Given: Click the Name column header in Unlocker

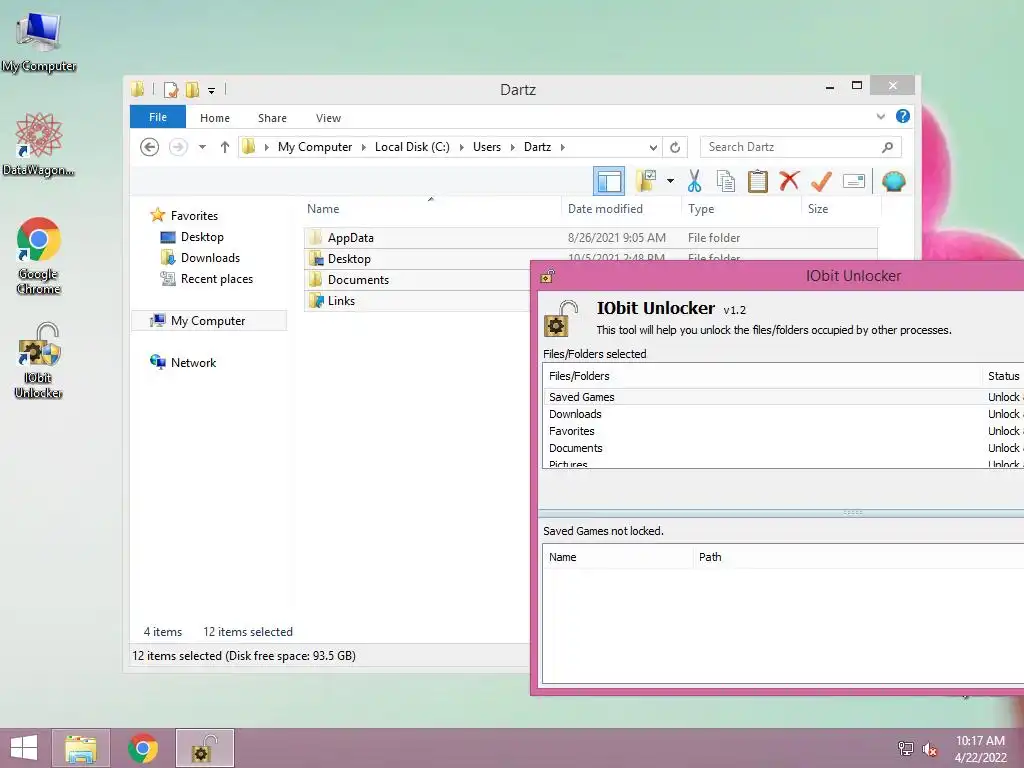Looking at the screenshot, I should (618, 557).
